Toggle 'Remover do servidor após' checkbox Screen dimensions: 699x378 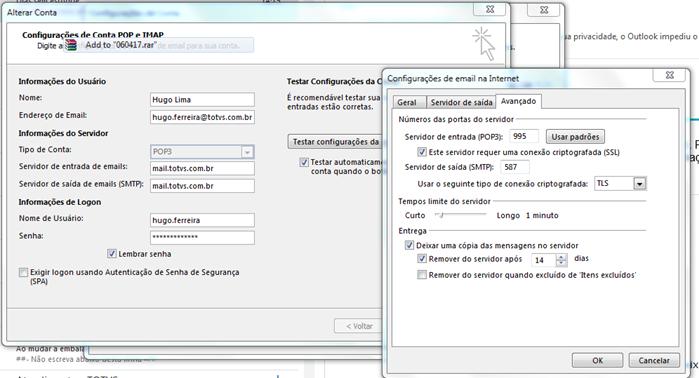click(422, 259)
